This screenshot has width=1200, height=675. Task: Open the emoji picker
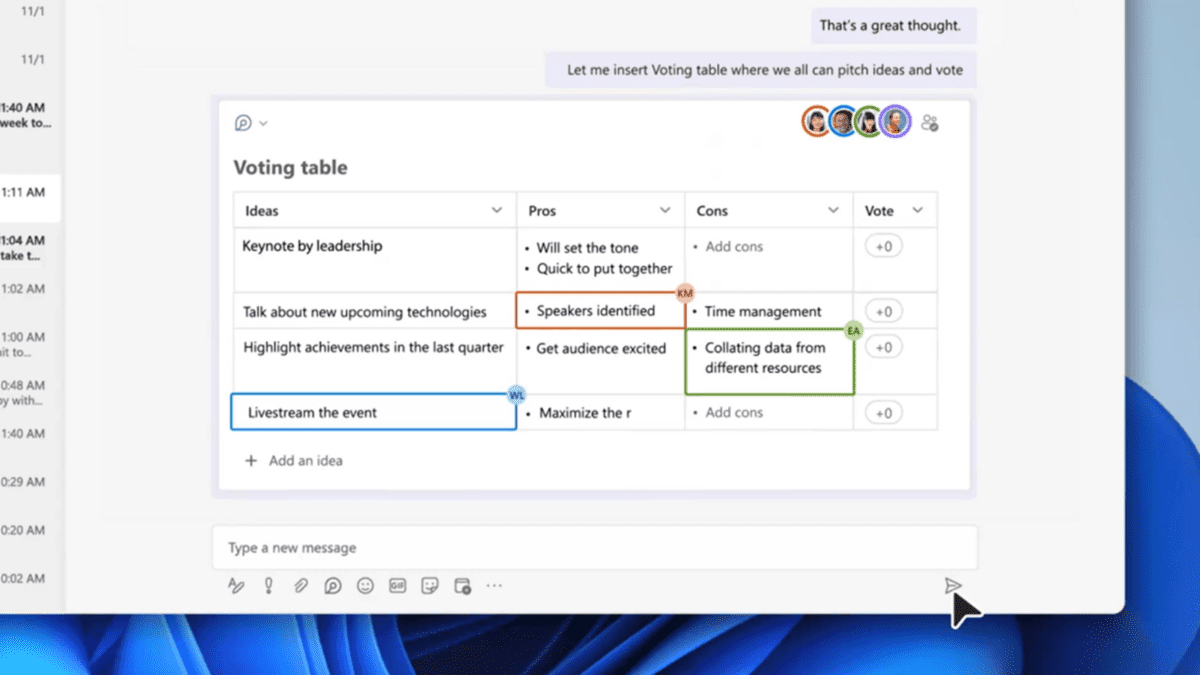[365, 585]
